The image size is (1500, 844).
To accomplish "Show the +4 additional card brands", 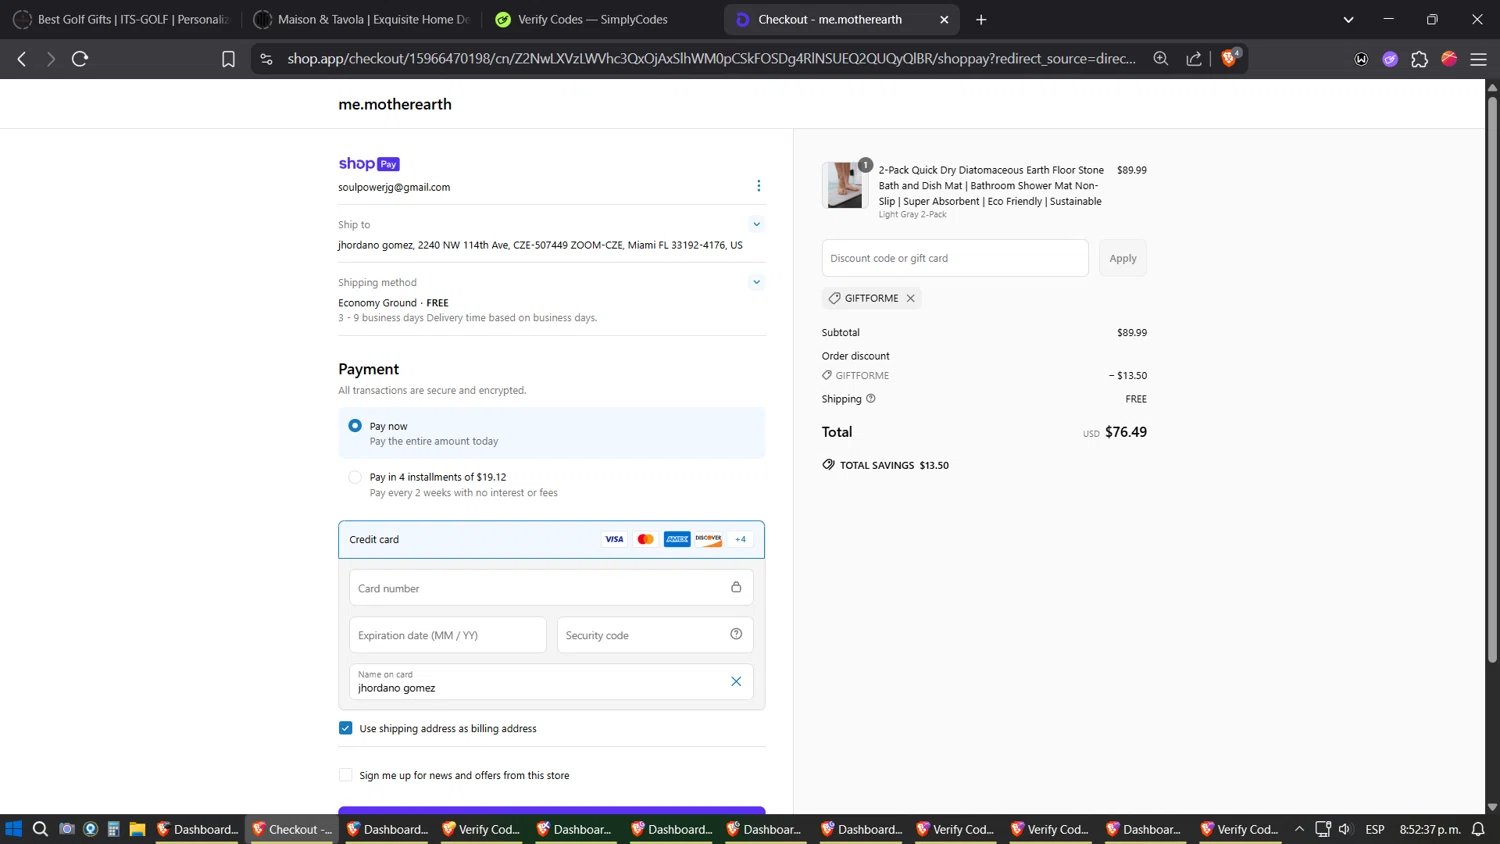I will pos(741,539).
